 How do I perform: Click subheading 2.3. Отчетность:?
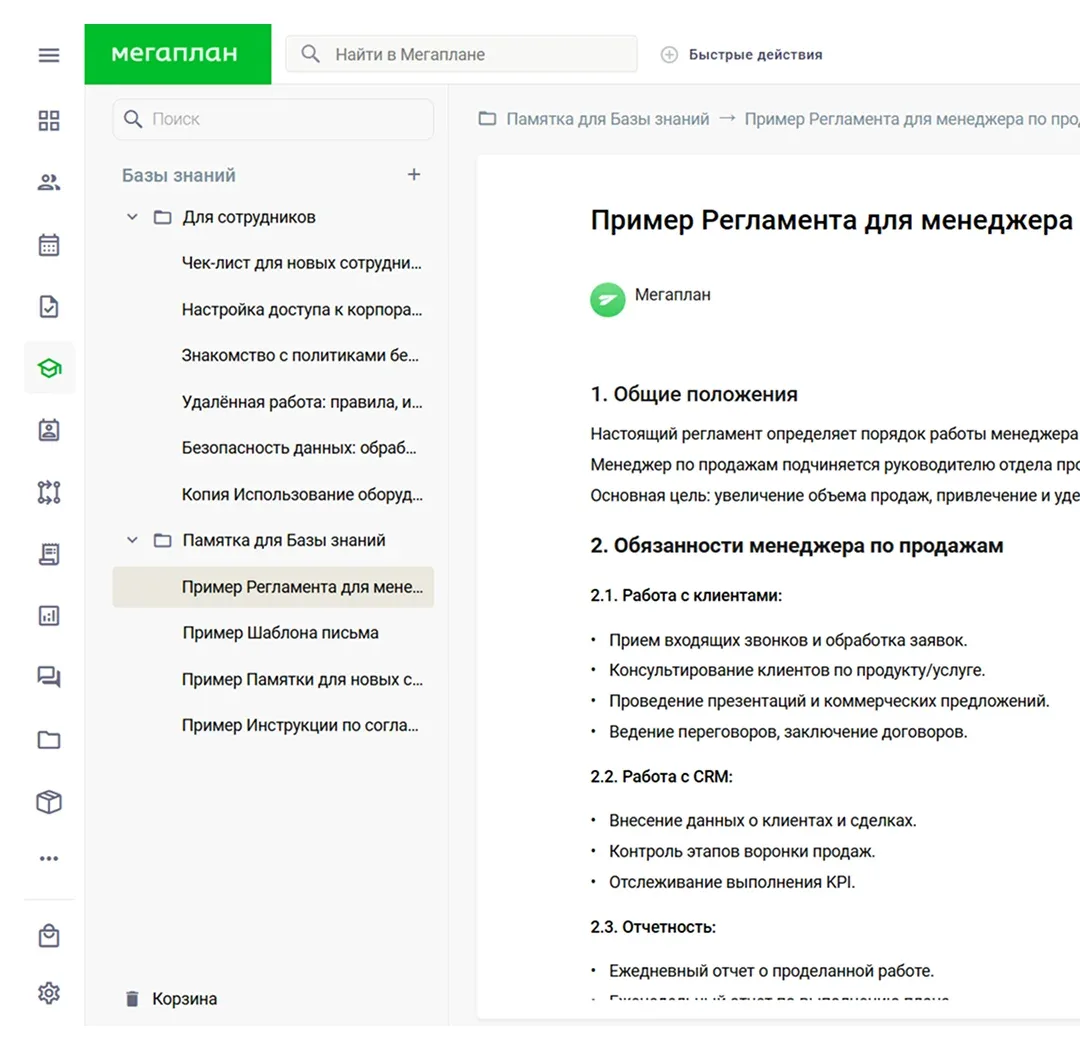(653, 927)
